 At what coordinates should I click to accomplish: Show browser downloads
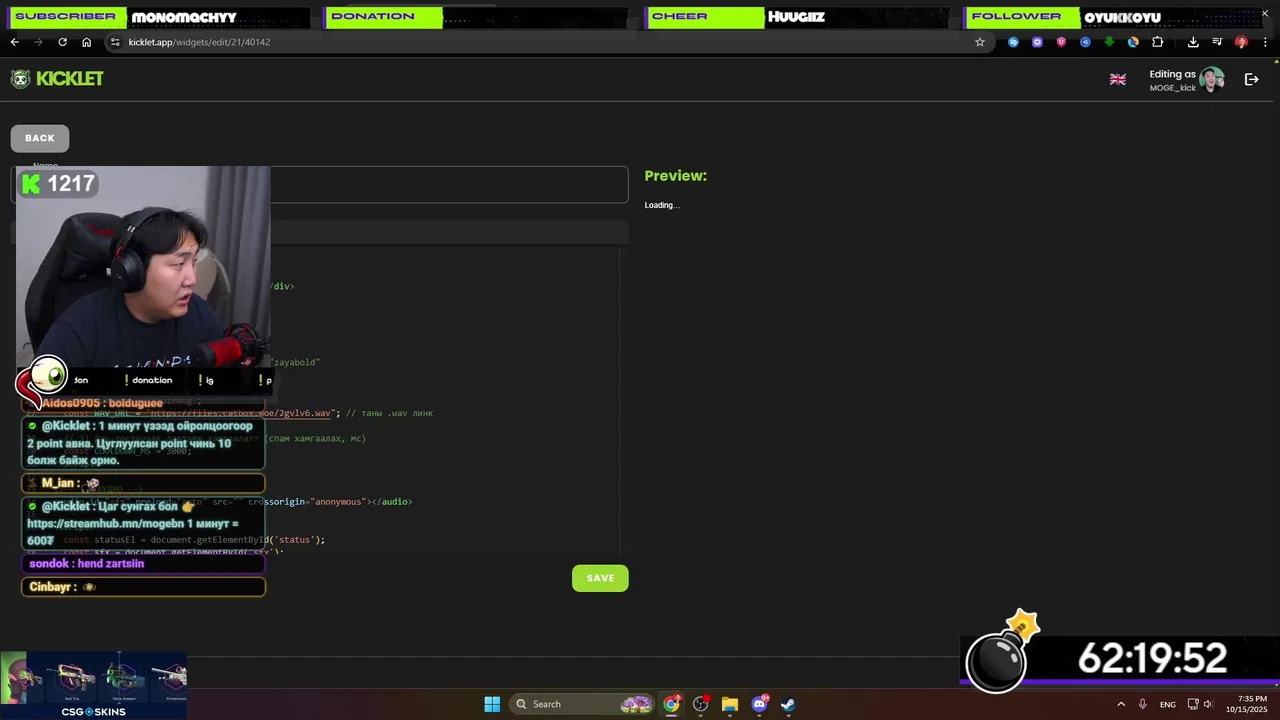(1193, 42)
